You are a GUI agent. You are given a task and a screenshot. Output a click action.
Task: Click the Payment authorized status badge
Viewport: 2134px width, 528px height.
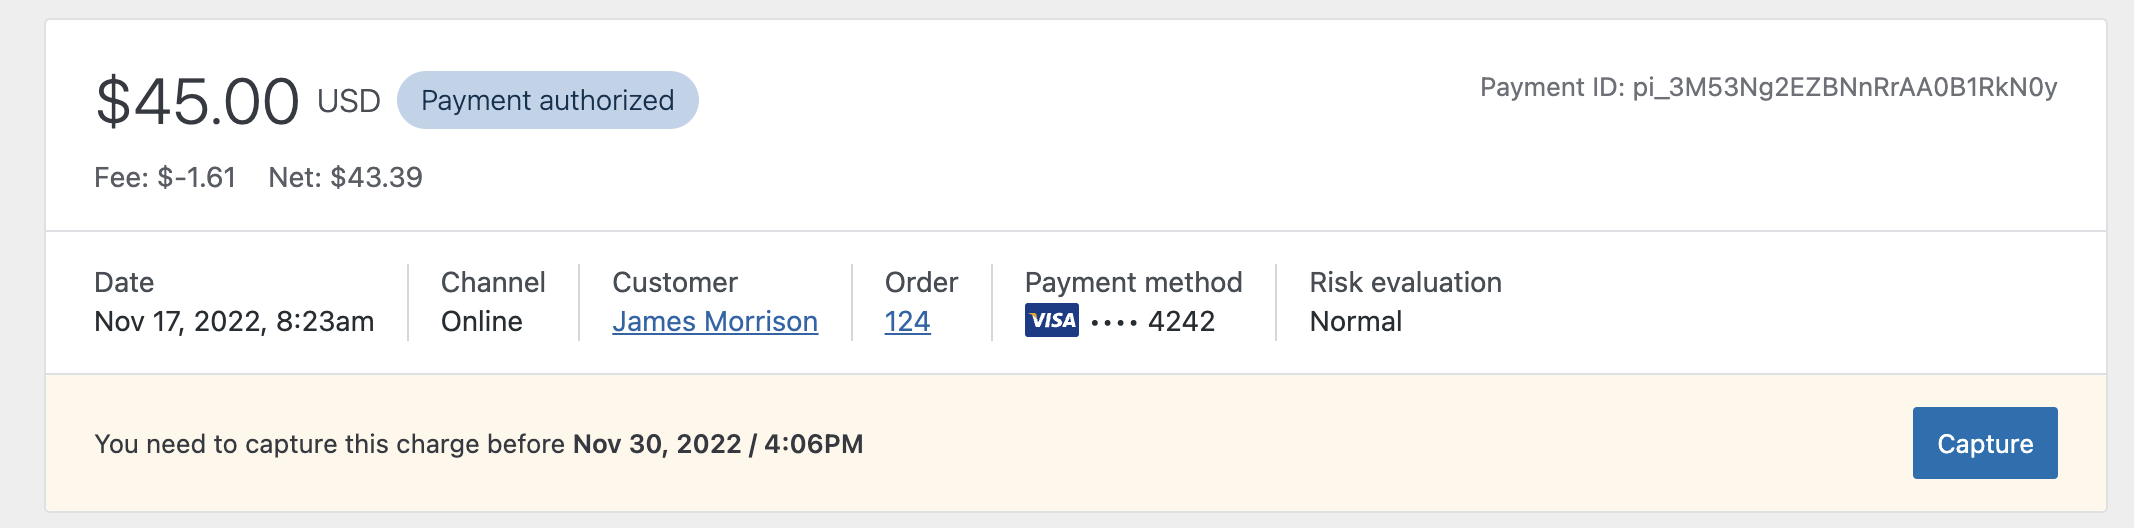tap(547, 100)
